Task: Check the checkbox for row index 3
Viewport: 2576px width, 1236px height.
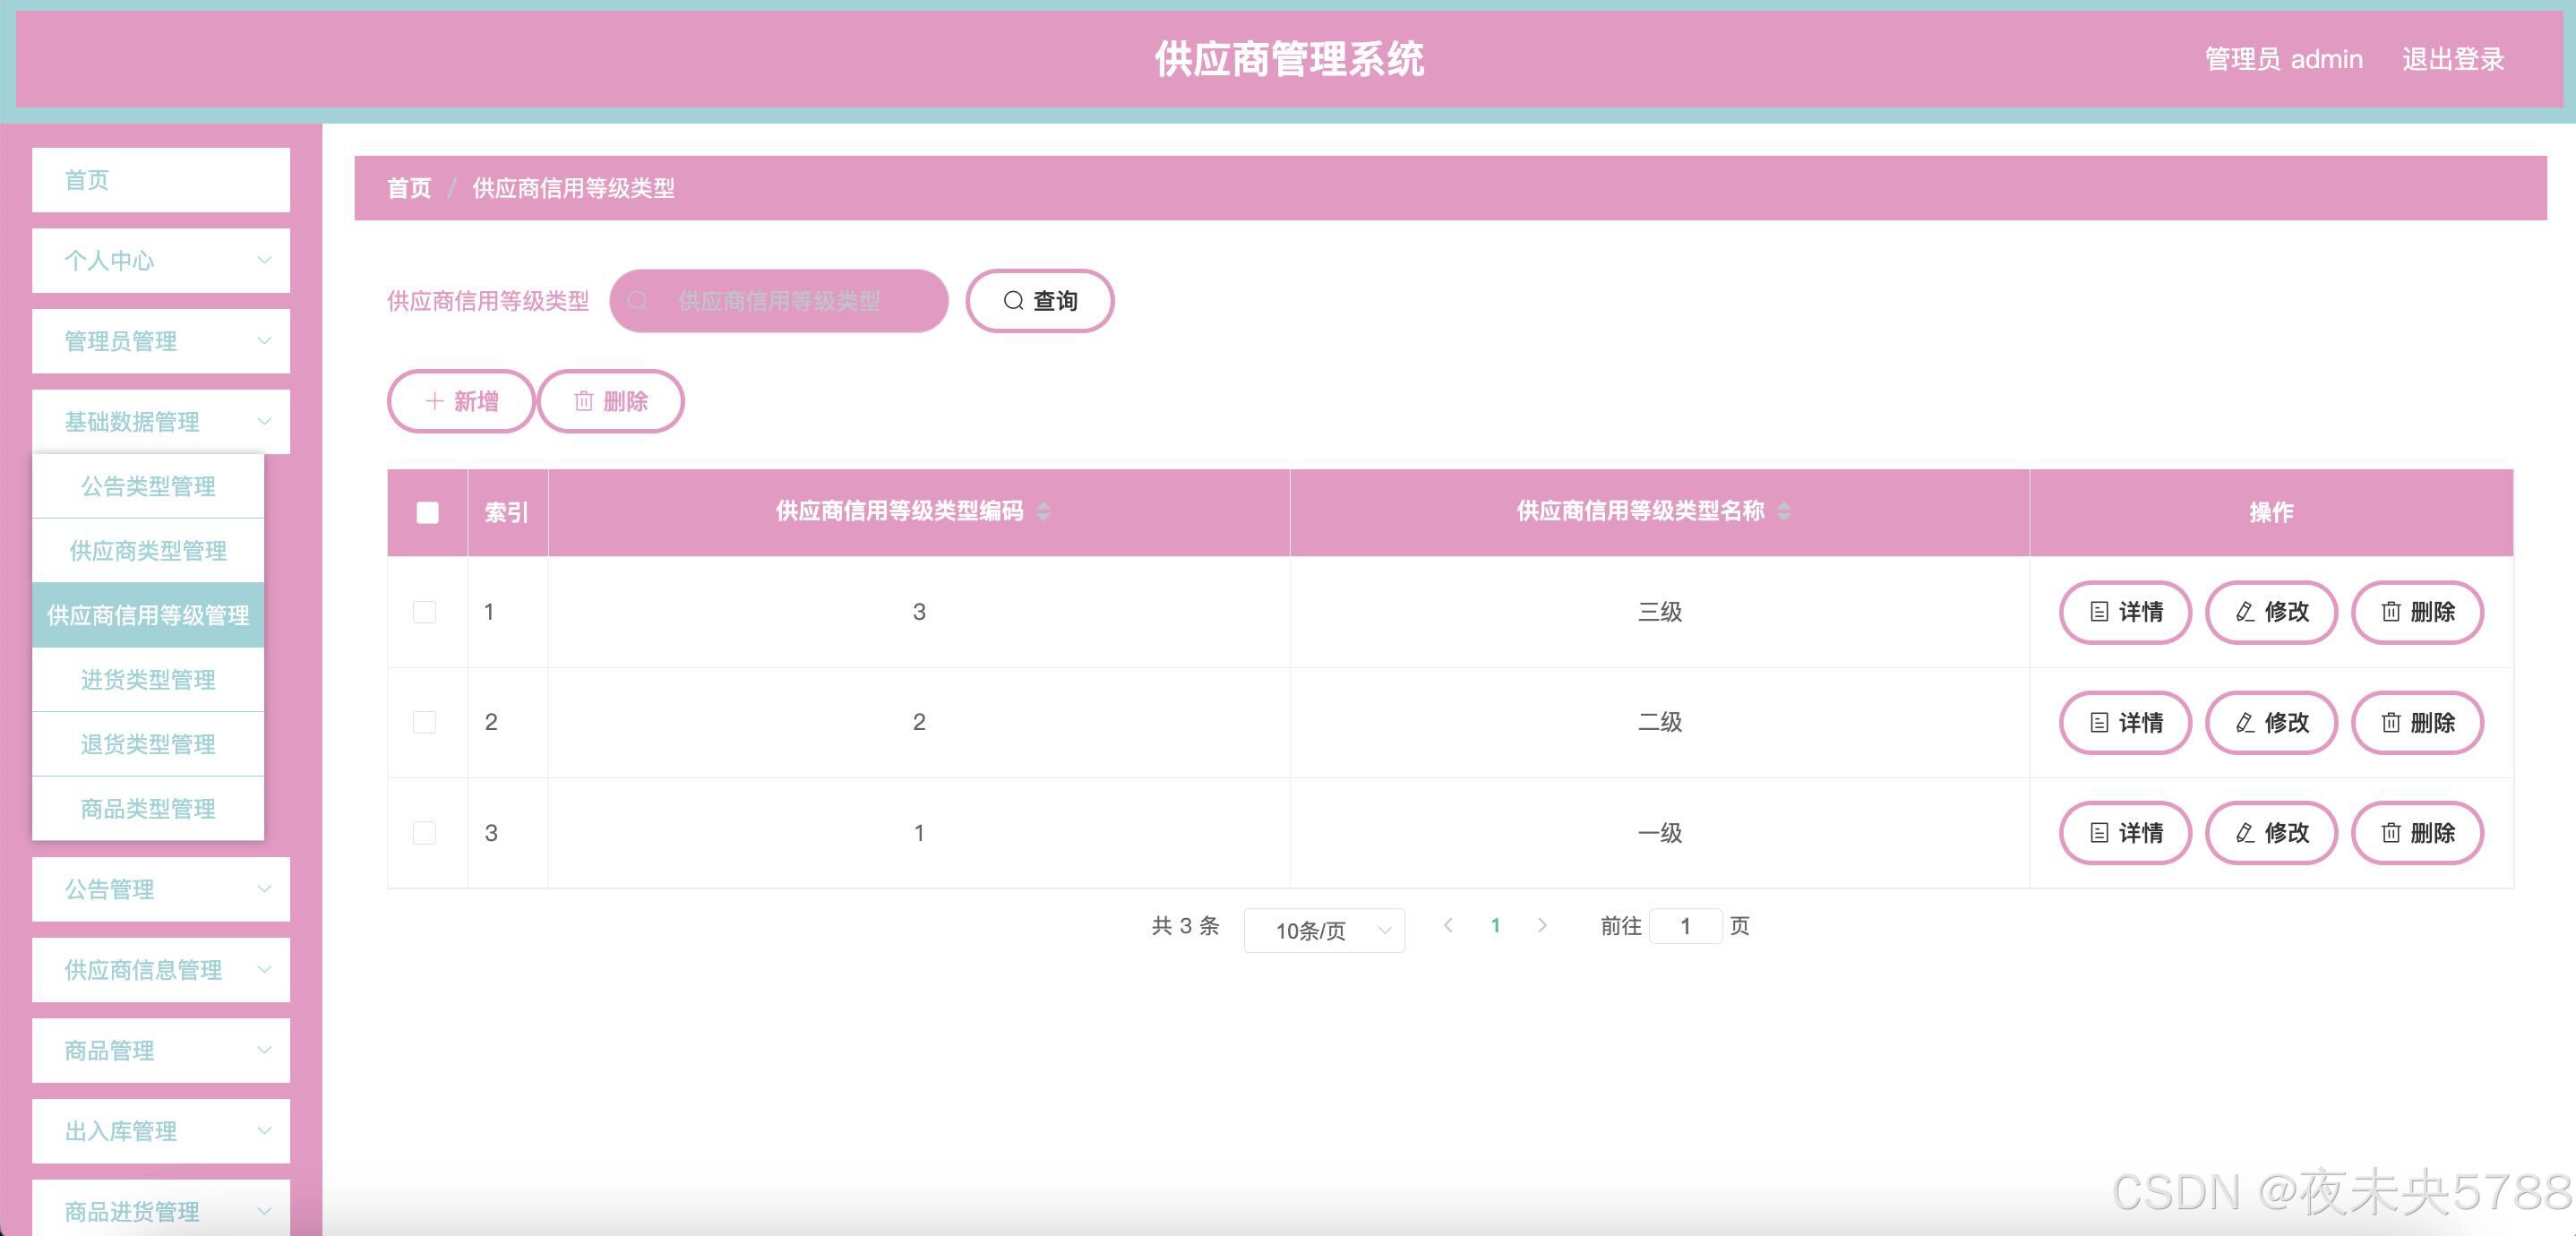Action: point(425,833)
